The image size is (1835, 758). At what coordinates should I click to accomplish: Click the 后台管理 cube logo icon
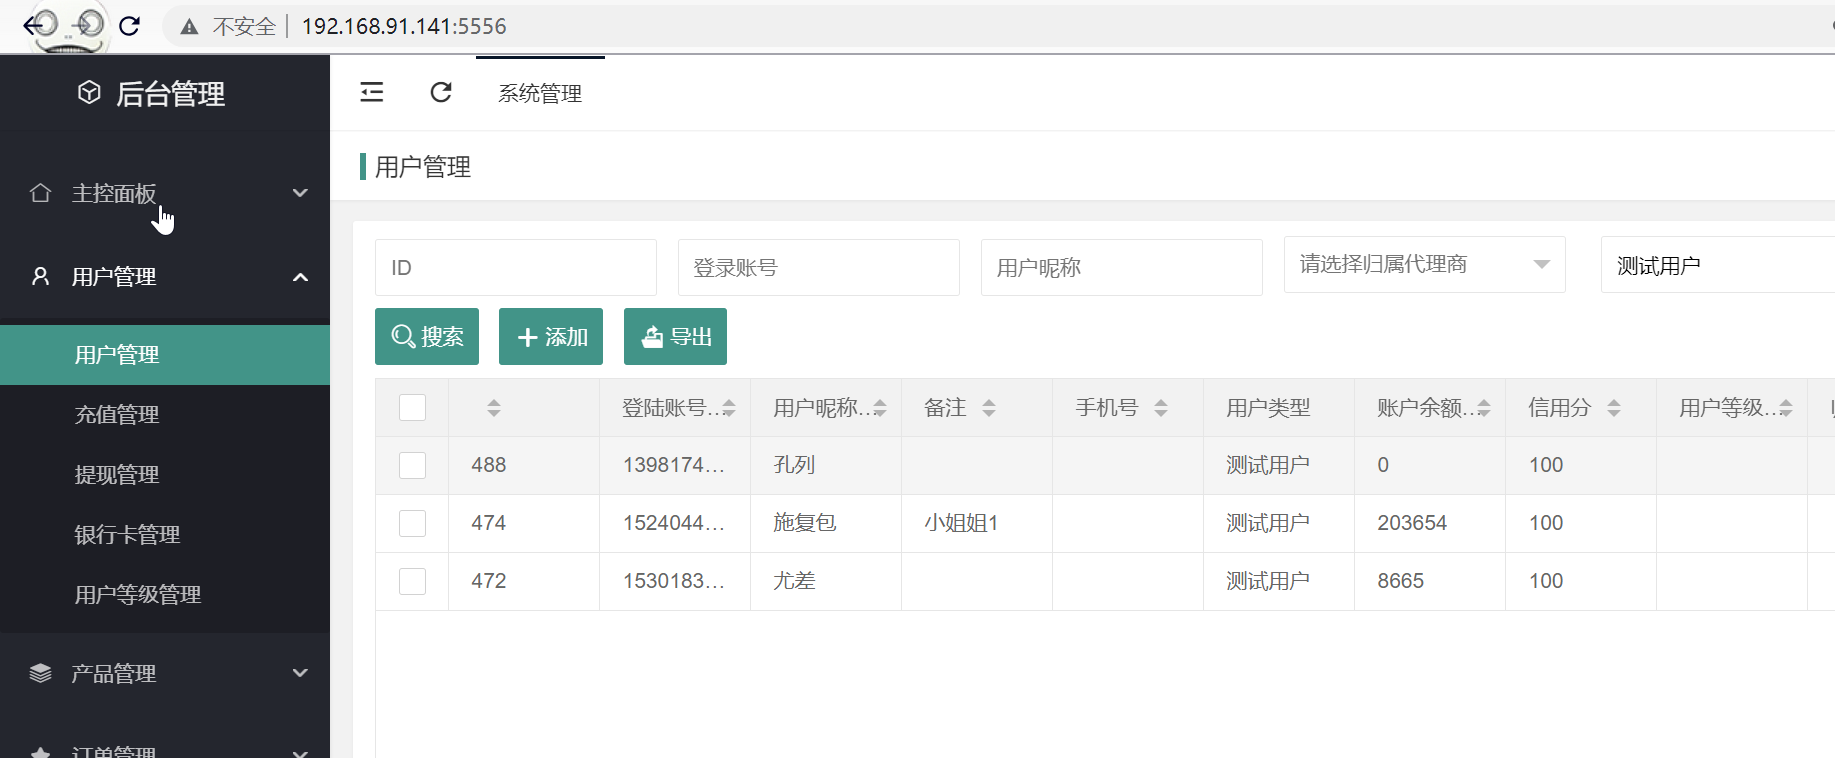point(89,93)
